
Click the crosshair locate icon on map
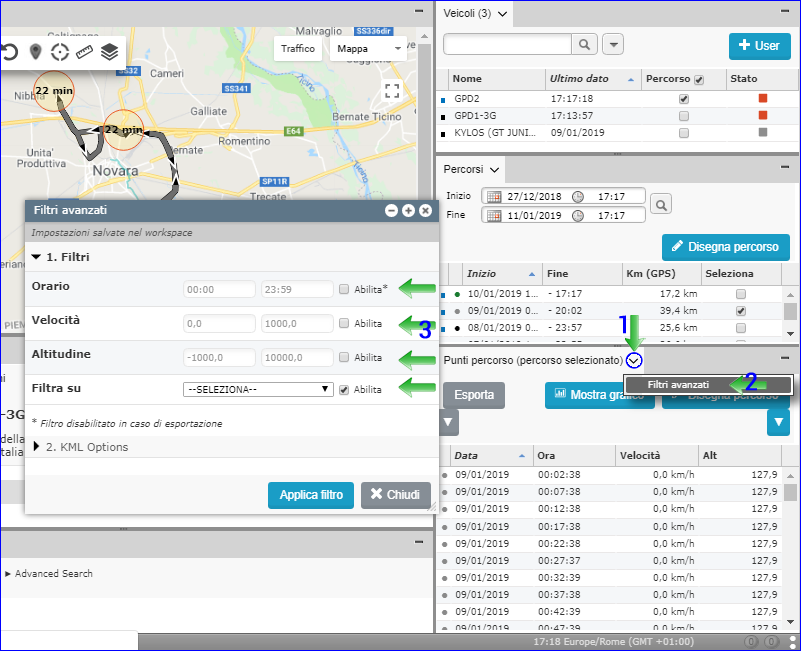point(60,52)
